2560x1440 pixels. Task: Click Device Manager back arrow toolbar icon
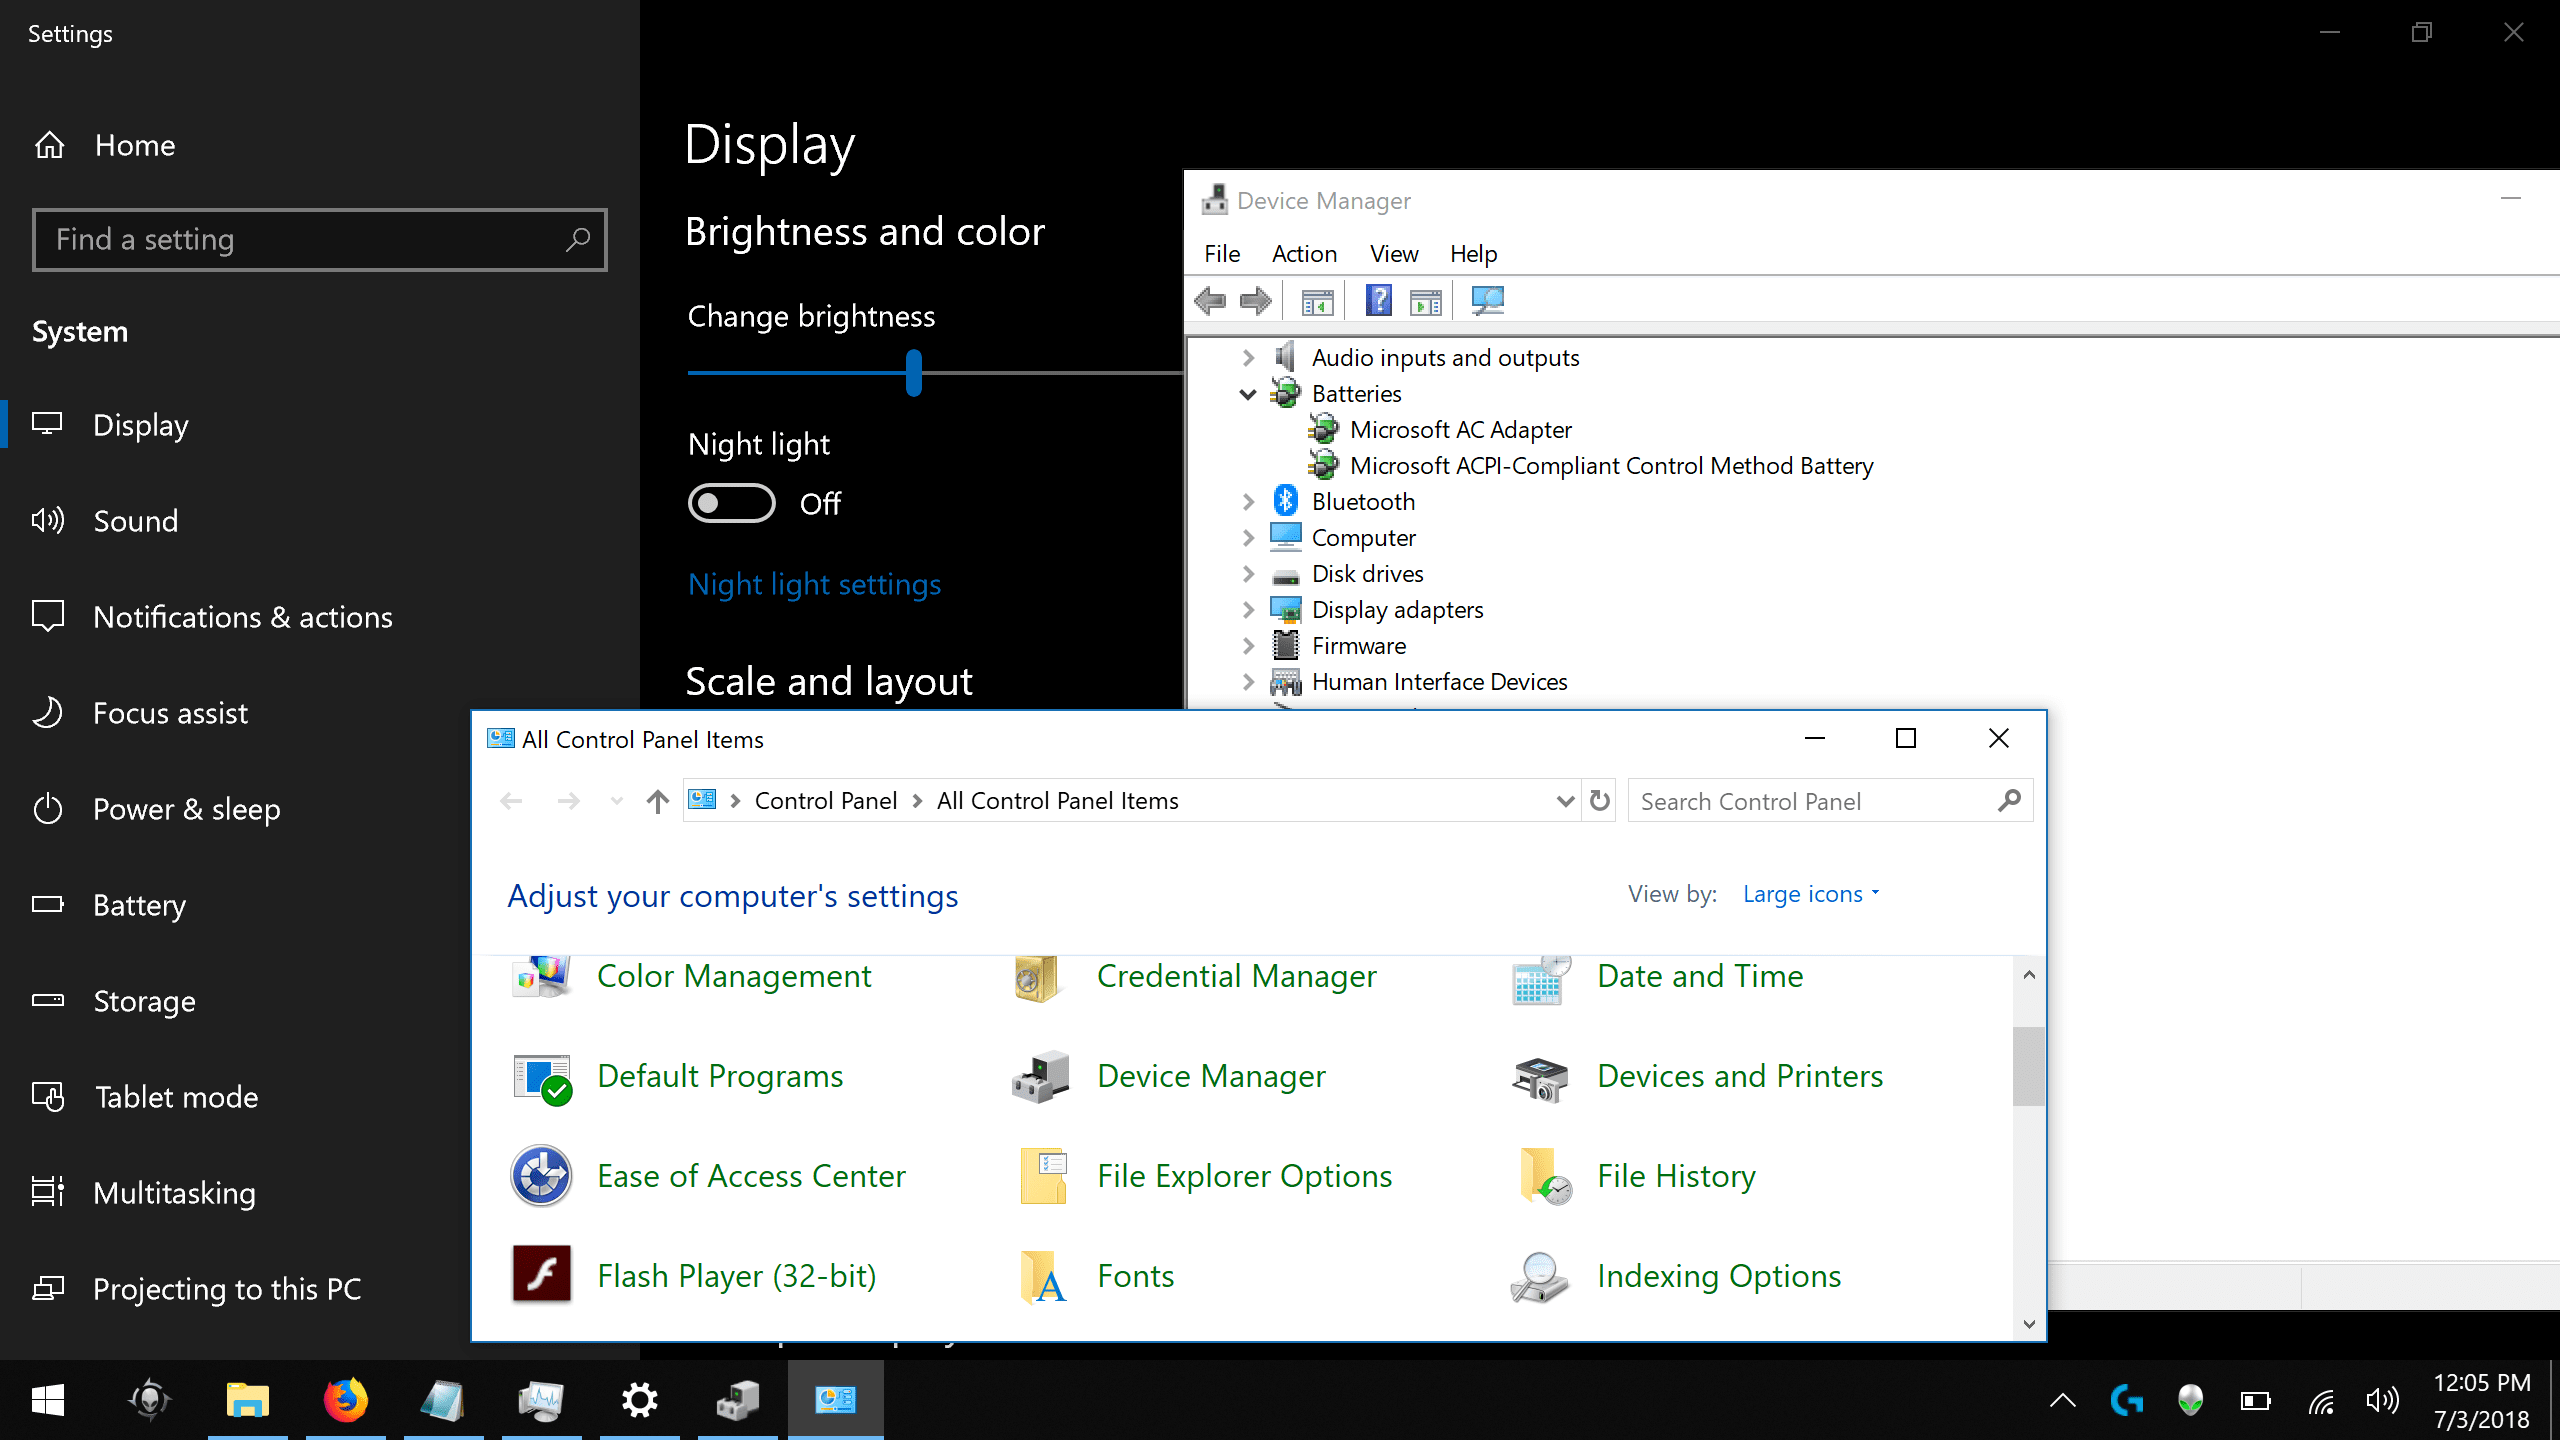pos(1211,301)
